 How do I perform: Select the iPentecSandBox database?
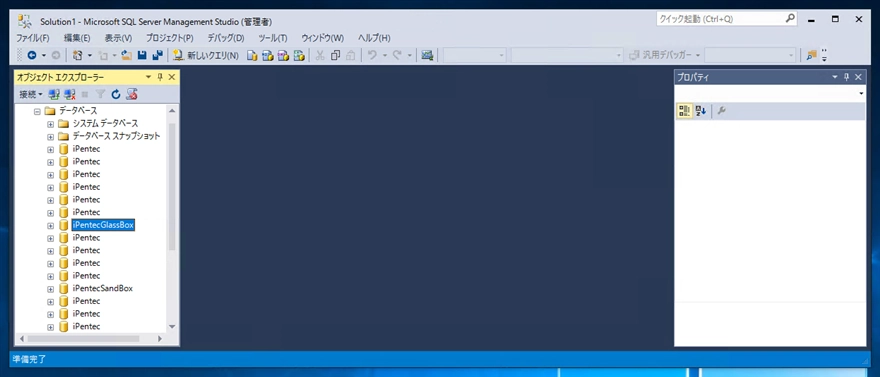103,288
